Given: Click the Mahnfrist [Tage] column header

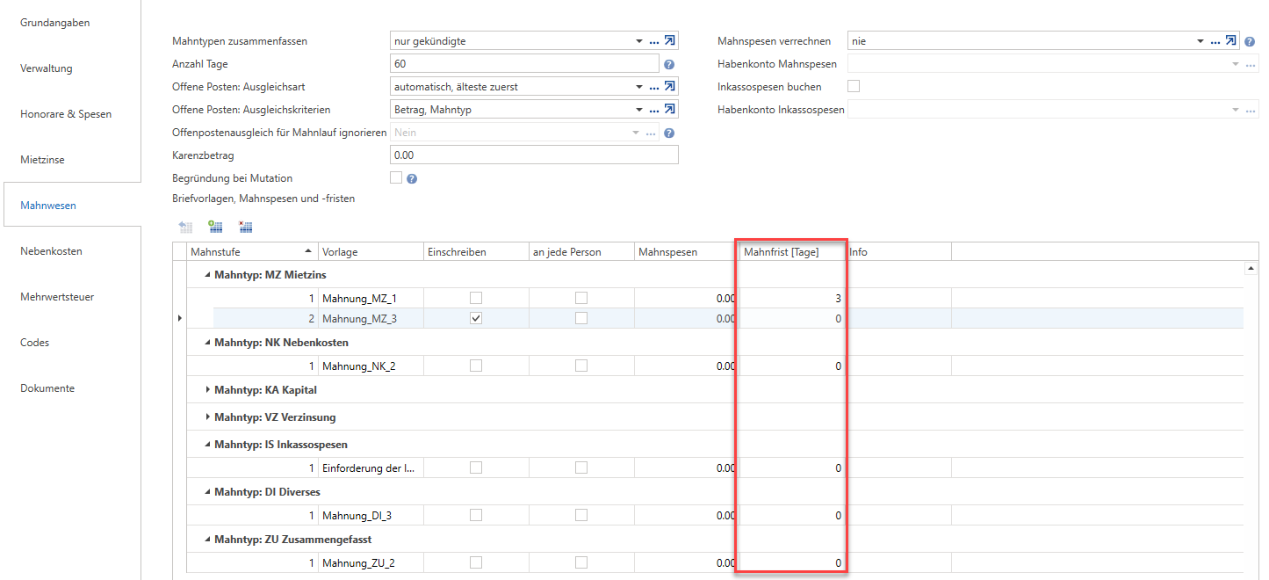Looking at the screenshot, I should [792, 252].
